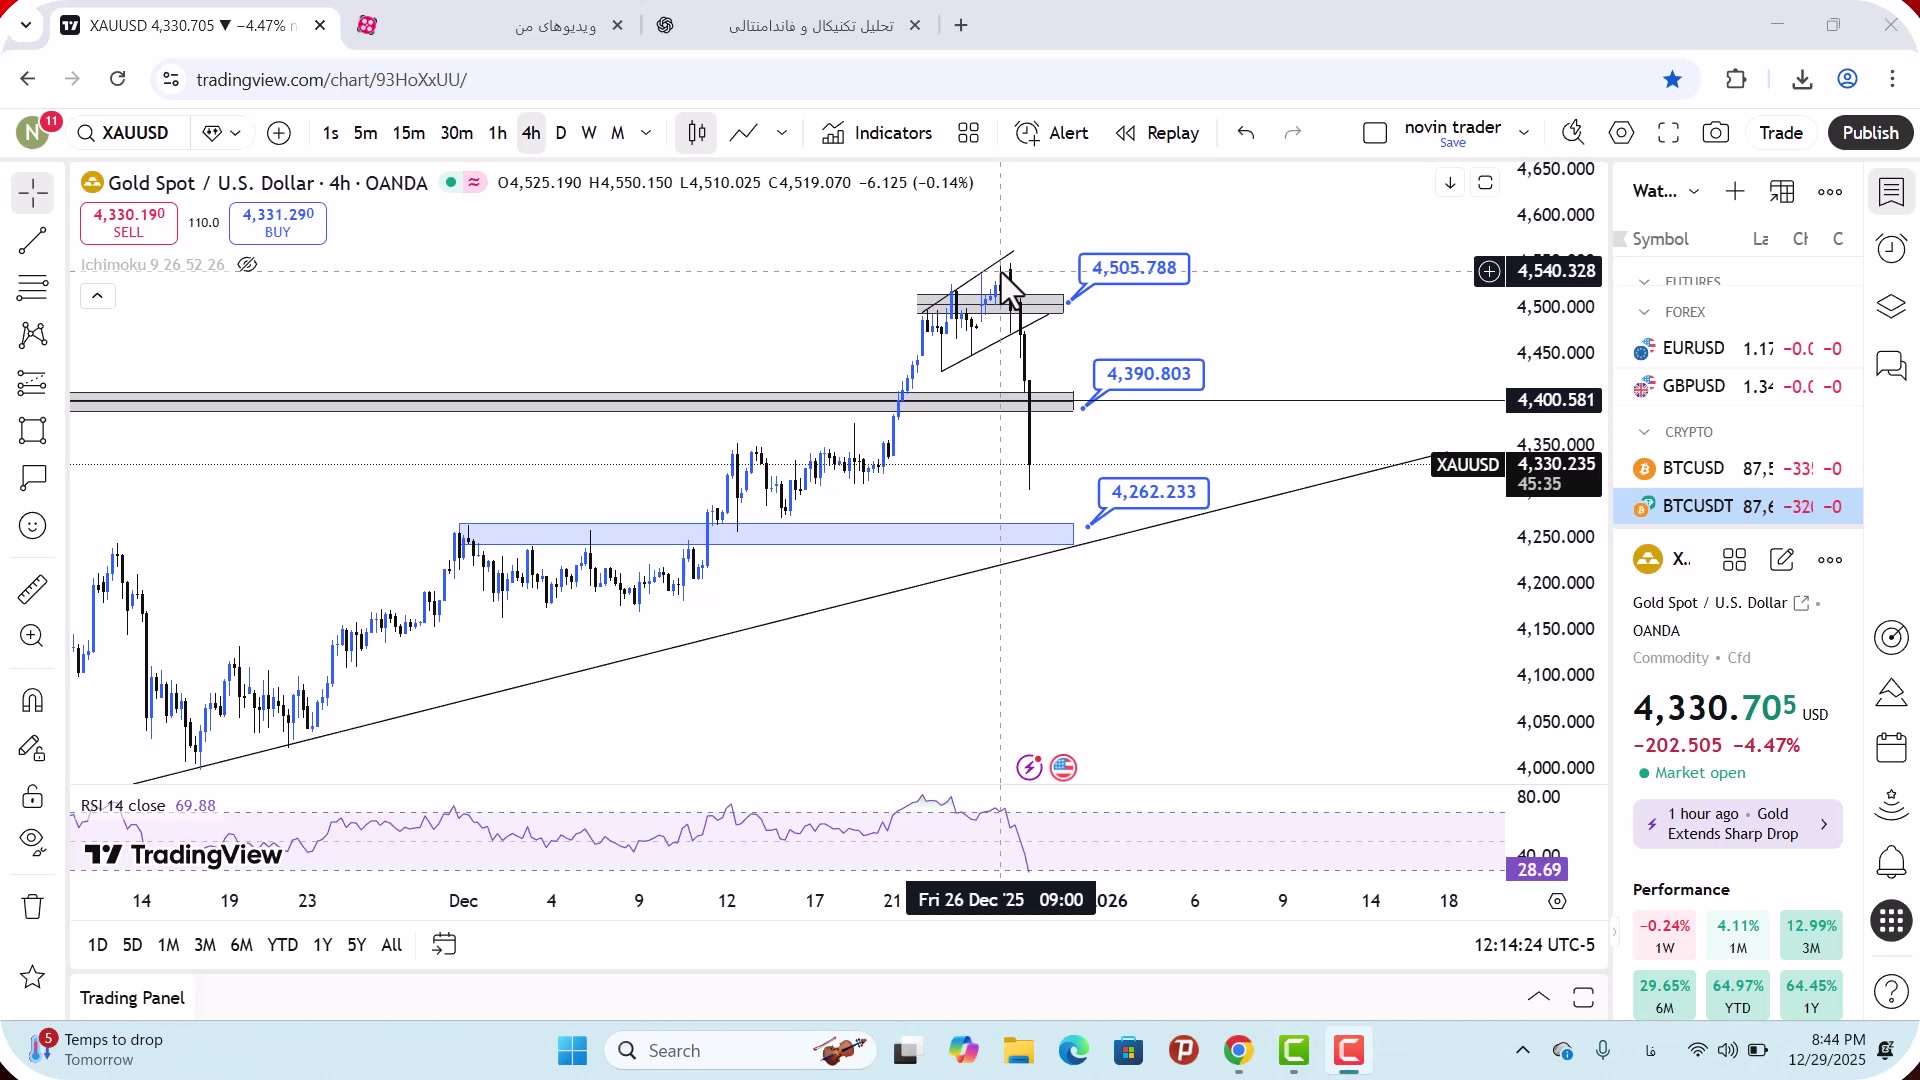Open the Gold Extends Sharp Drop news
Image resolution: width=1920 pixels, height=1080 pixels.
[x=1737, y=824]
